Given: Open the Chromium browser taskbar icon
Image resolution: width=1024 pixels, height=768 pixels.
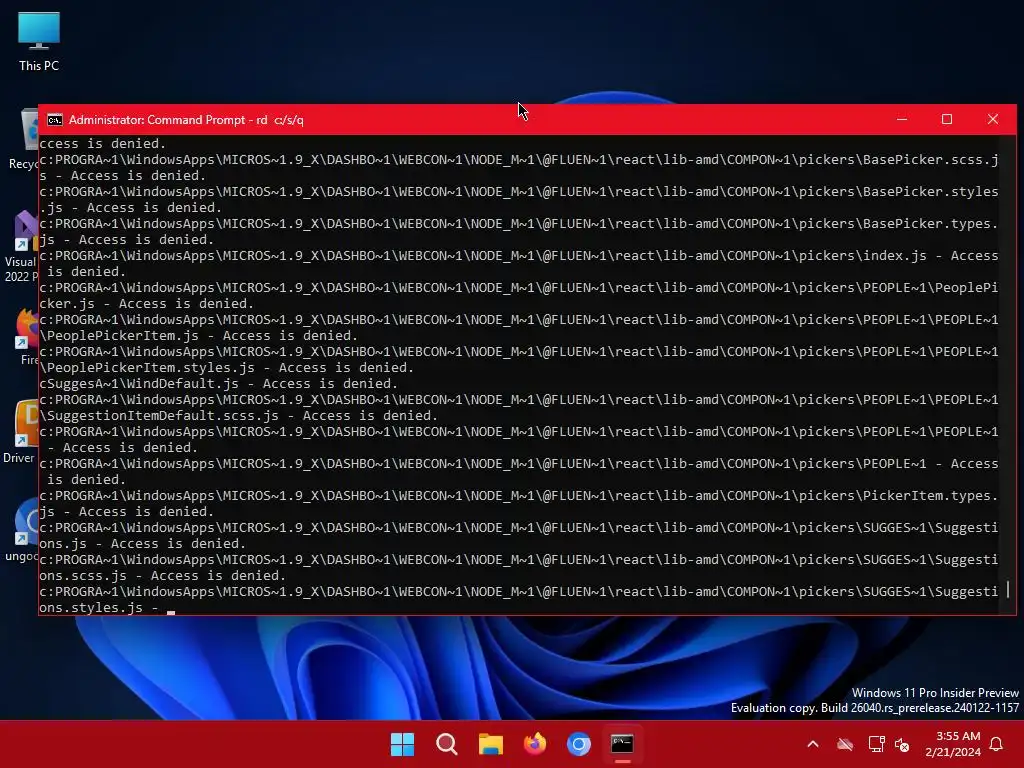Looking at the screenshot, I should [579, 744].
